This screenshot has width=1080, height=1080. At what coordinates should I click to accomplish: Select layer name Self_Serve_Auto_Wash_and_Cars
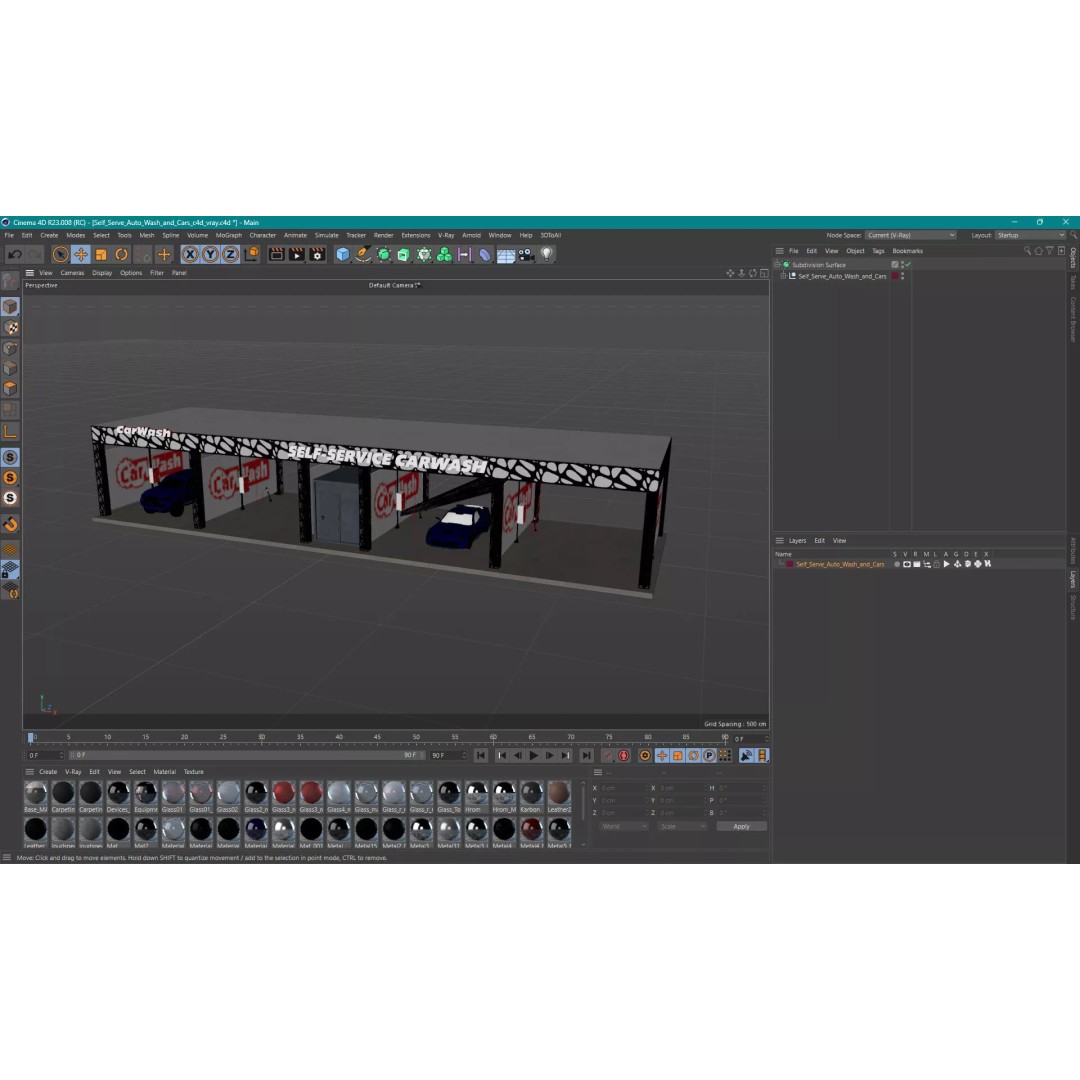[840, 564]
